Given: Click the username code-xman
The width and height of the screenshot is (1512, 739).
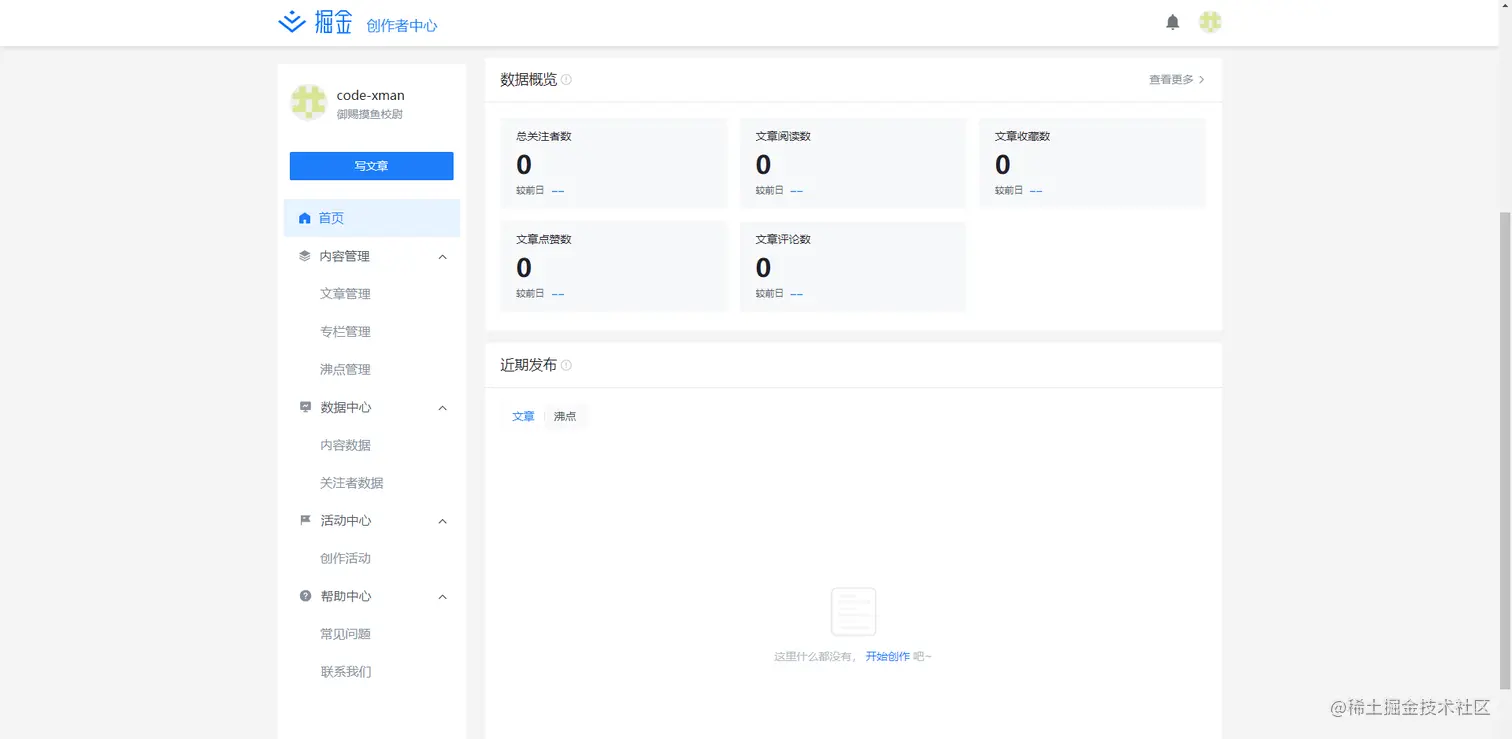Looking at the screenshot, I should point(371,95).
